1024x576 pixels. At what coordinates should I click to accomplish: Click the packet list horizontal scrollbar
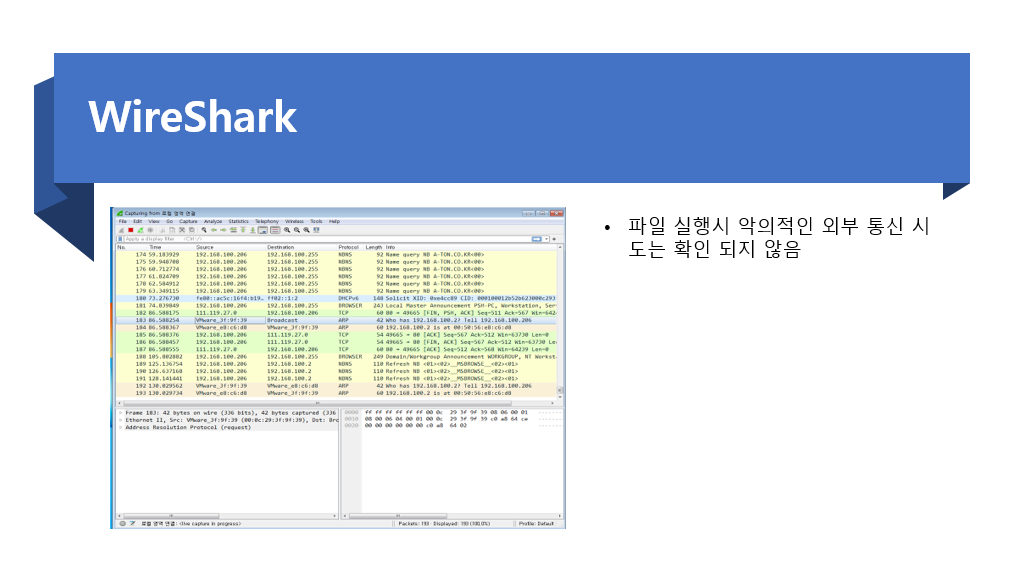[x=336, y=404]
